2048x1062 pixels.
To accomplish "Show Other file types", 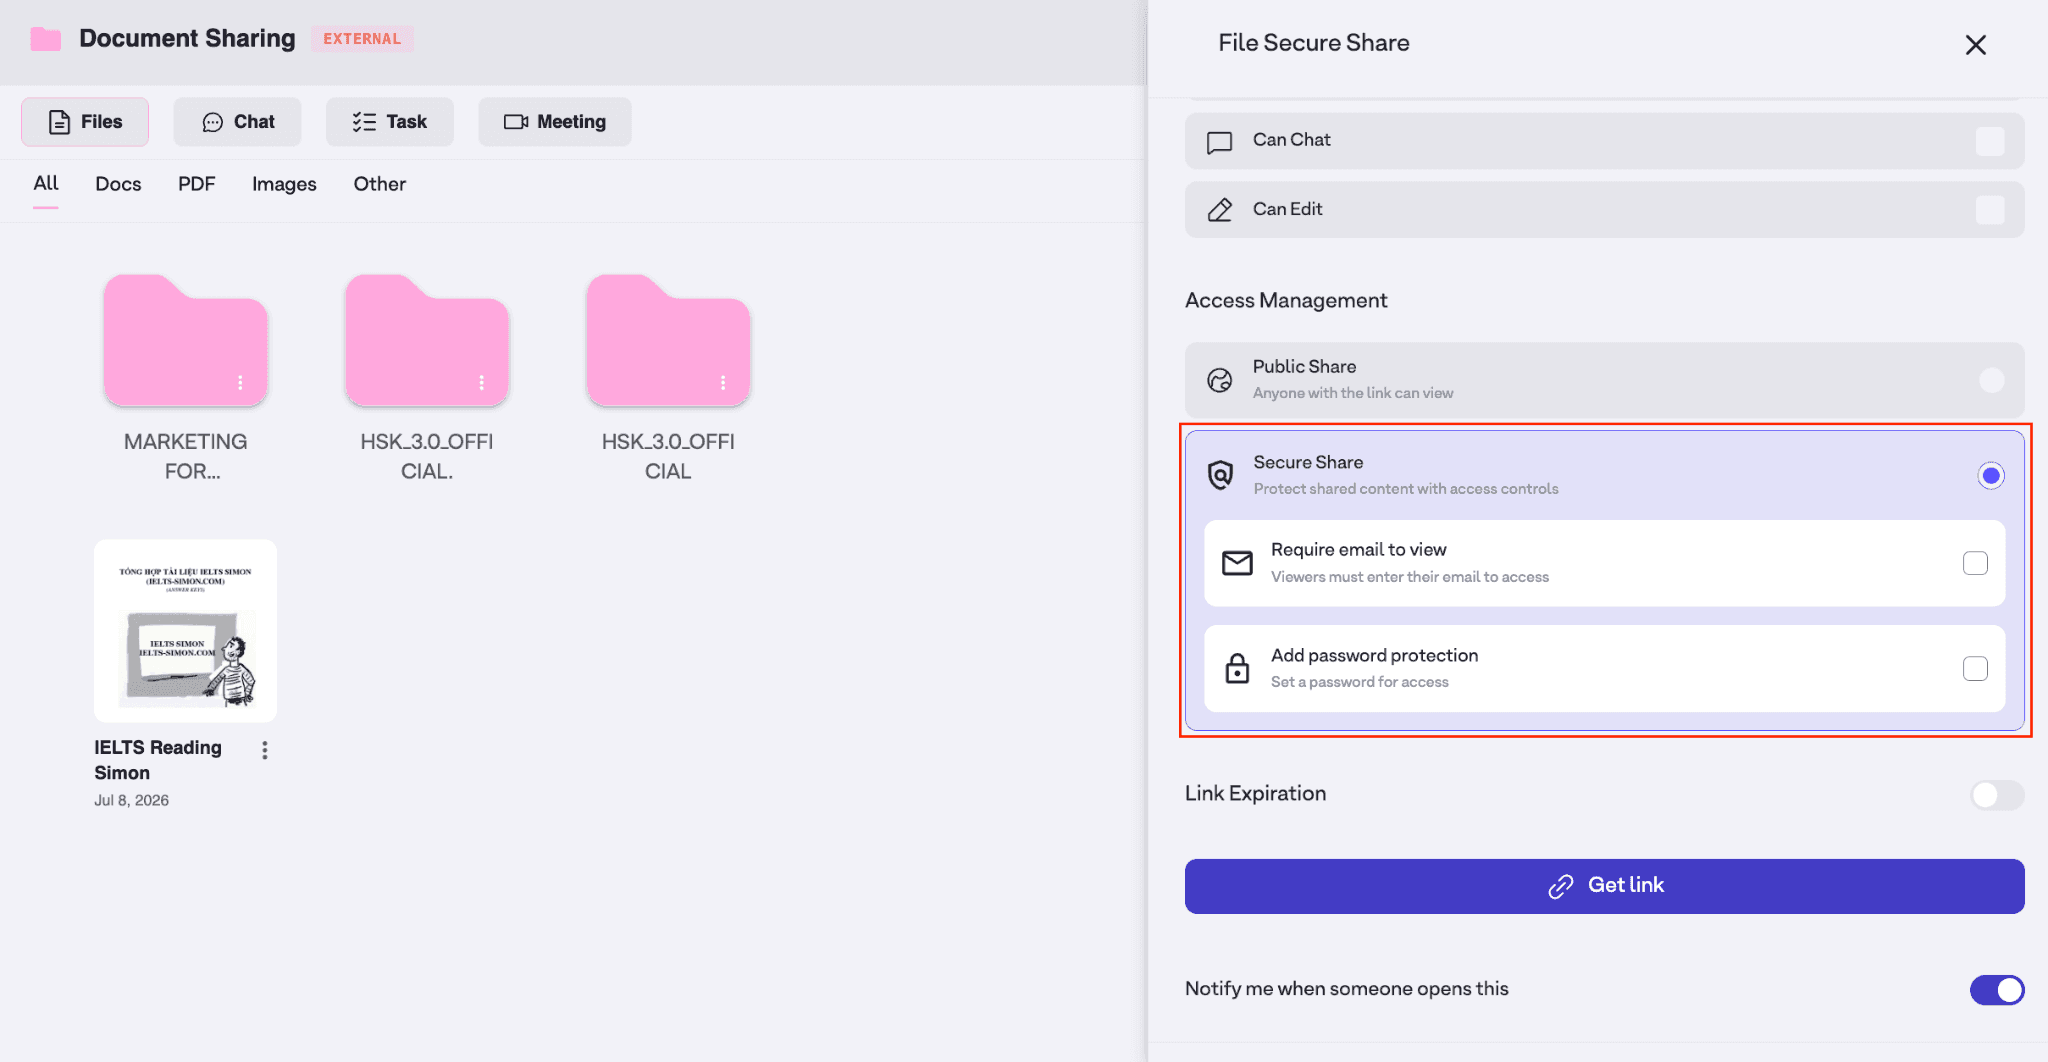I will pyautogui.click(x=379, y=184).
